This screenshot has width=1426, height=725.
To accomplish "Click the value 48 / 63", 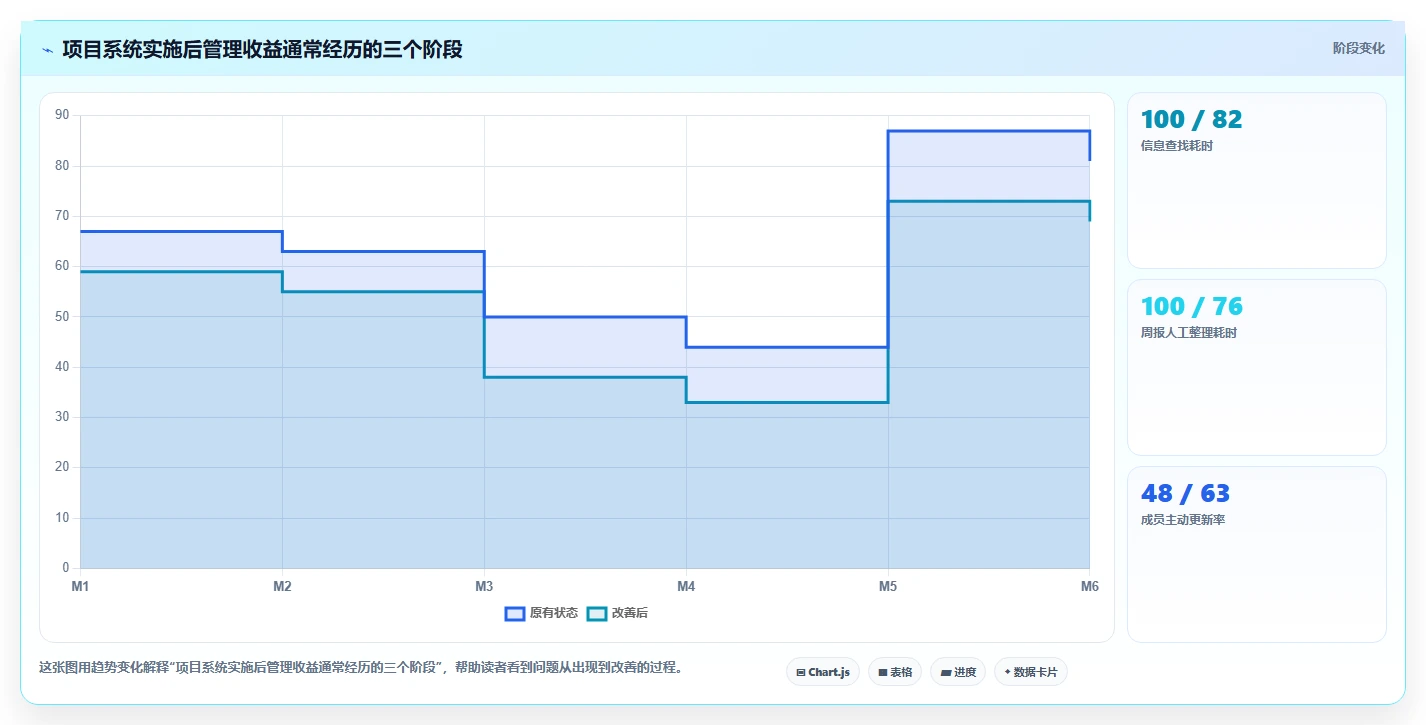I will tap(1185, 494).
